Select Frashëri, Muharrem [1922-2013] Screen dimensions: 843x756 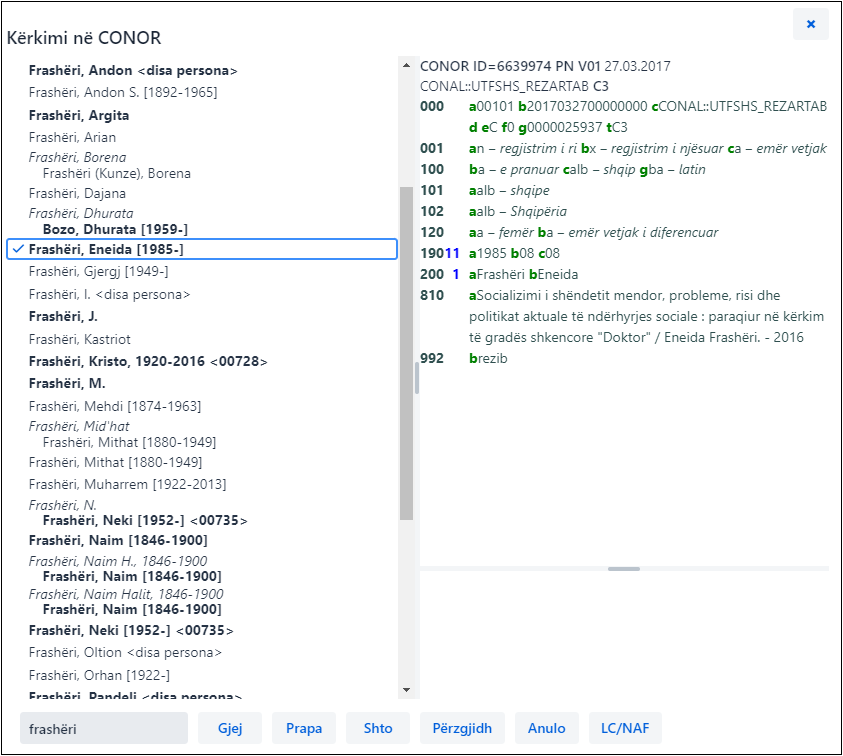click(127, 484)
